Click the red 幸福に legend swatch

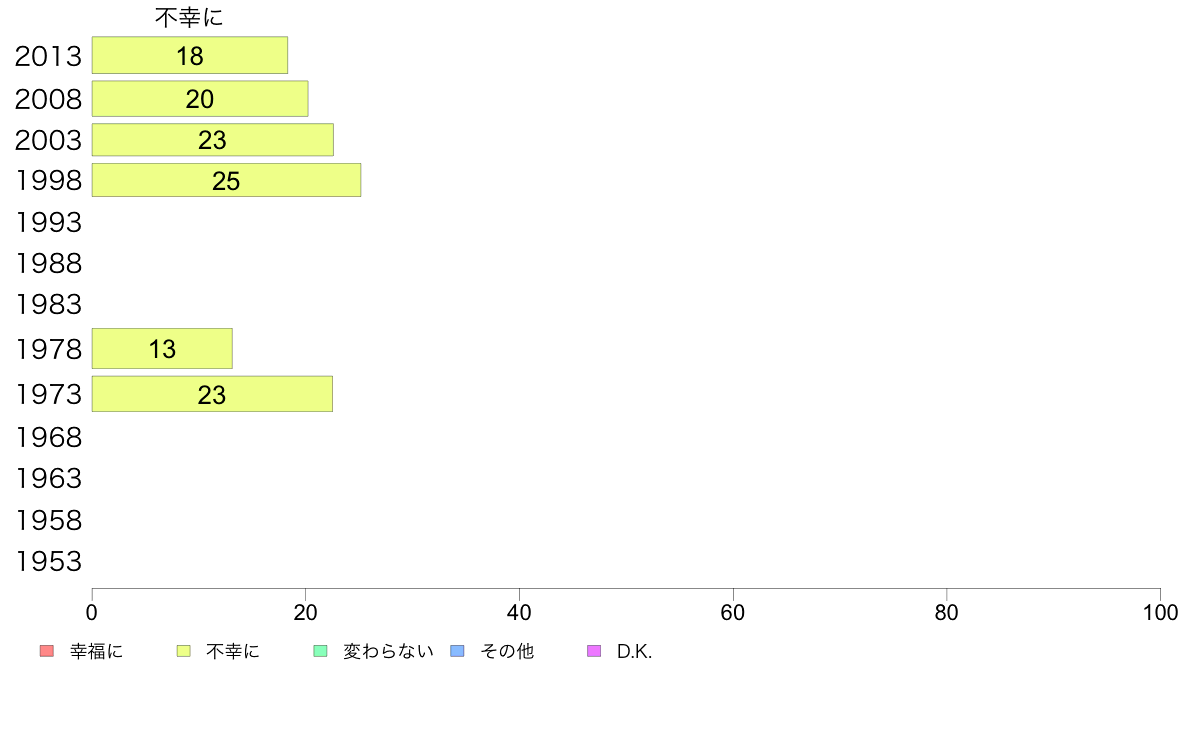coord(47,651)
